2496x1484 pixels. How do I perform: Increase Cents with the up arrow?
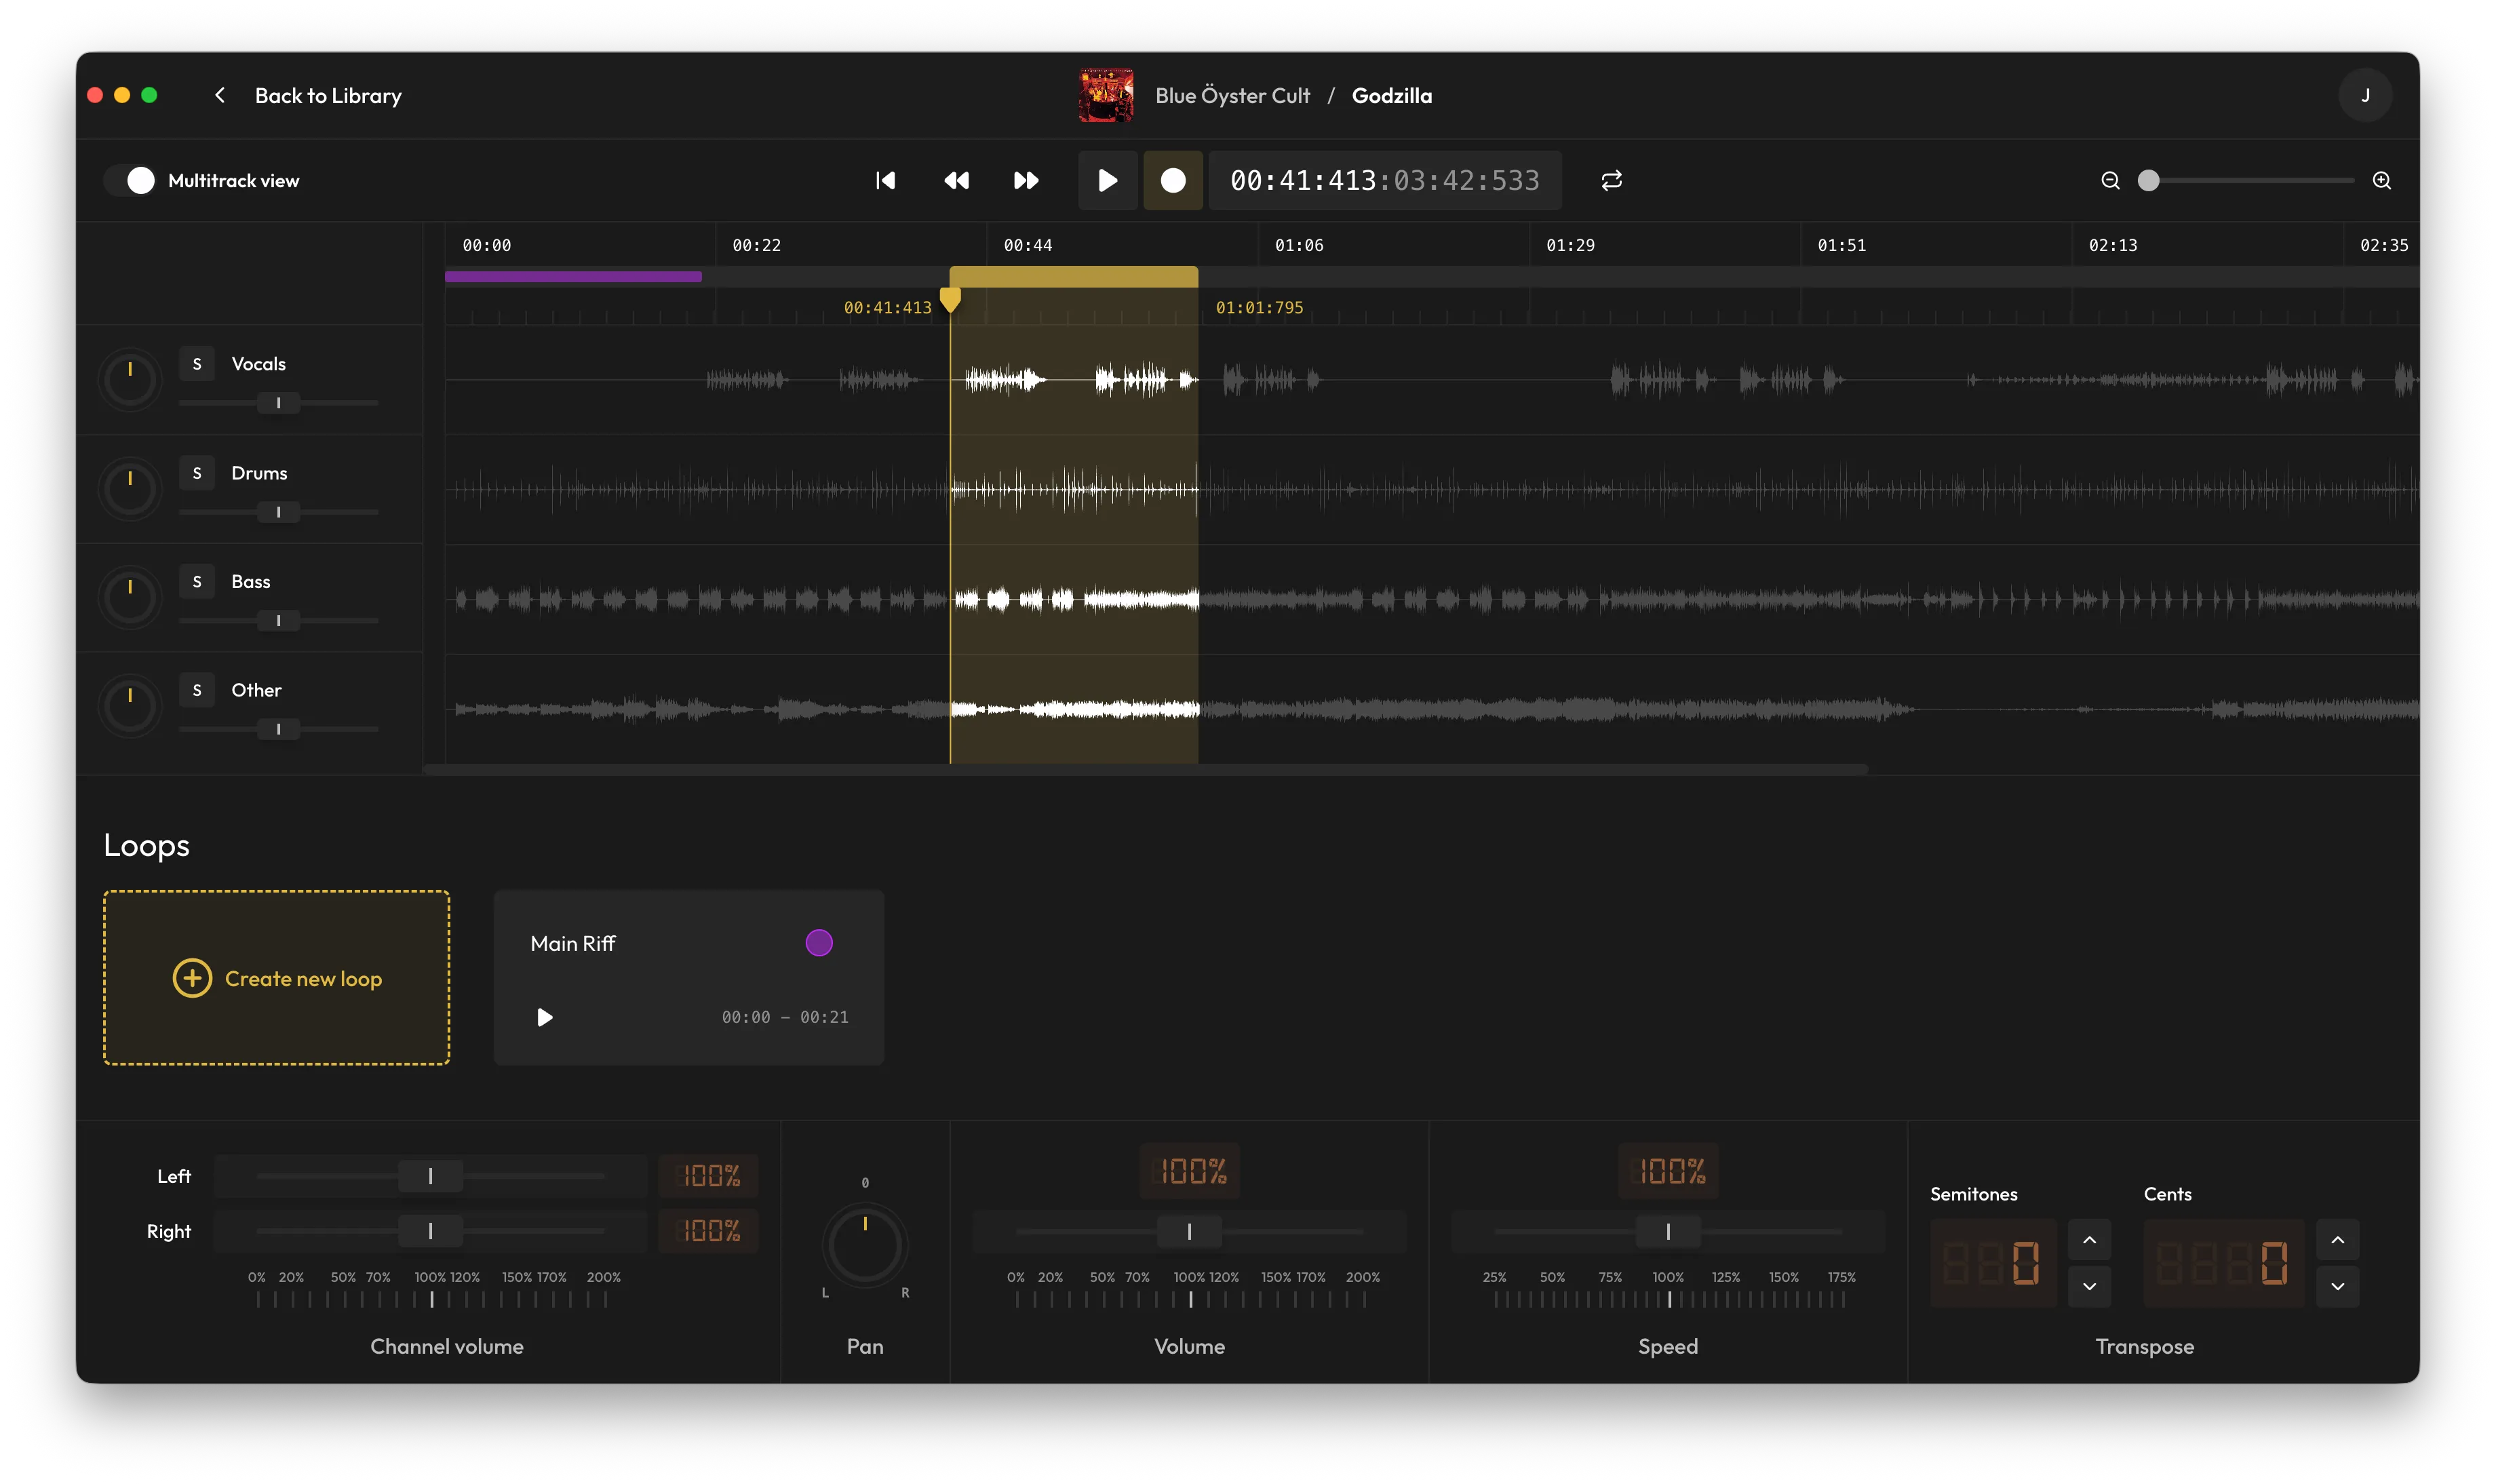pyautogui.click(x=2337, y=1240)
